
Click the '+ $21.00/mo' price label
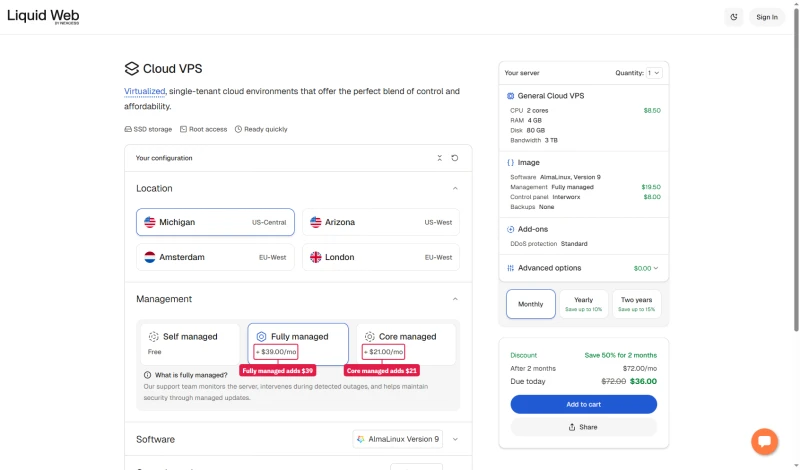(383, 352)
